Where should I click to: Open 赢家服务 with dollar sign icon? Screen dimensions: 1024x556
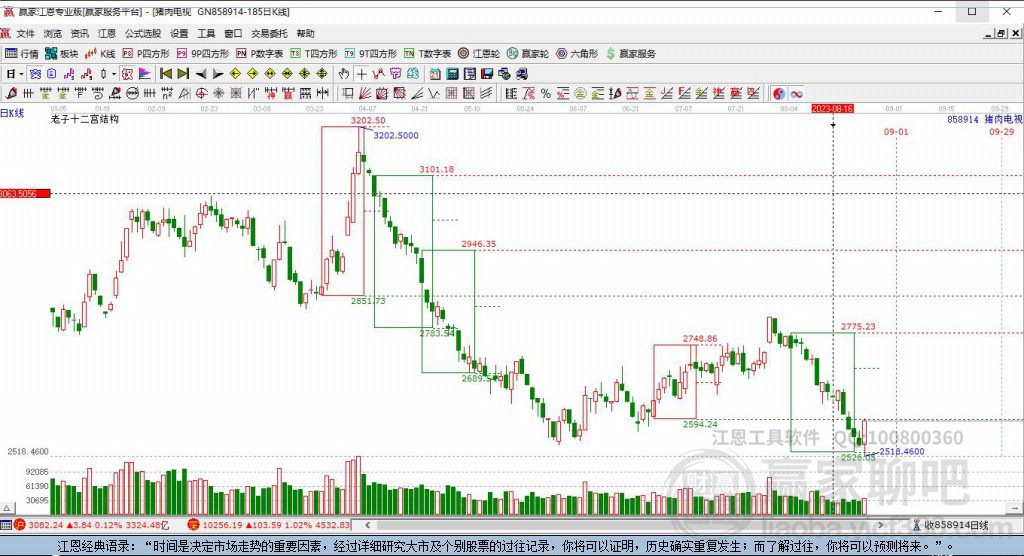click(x=630, y=54)
